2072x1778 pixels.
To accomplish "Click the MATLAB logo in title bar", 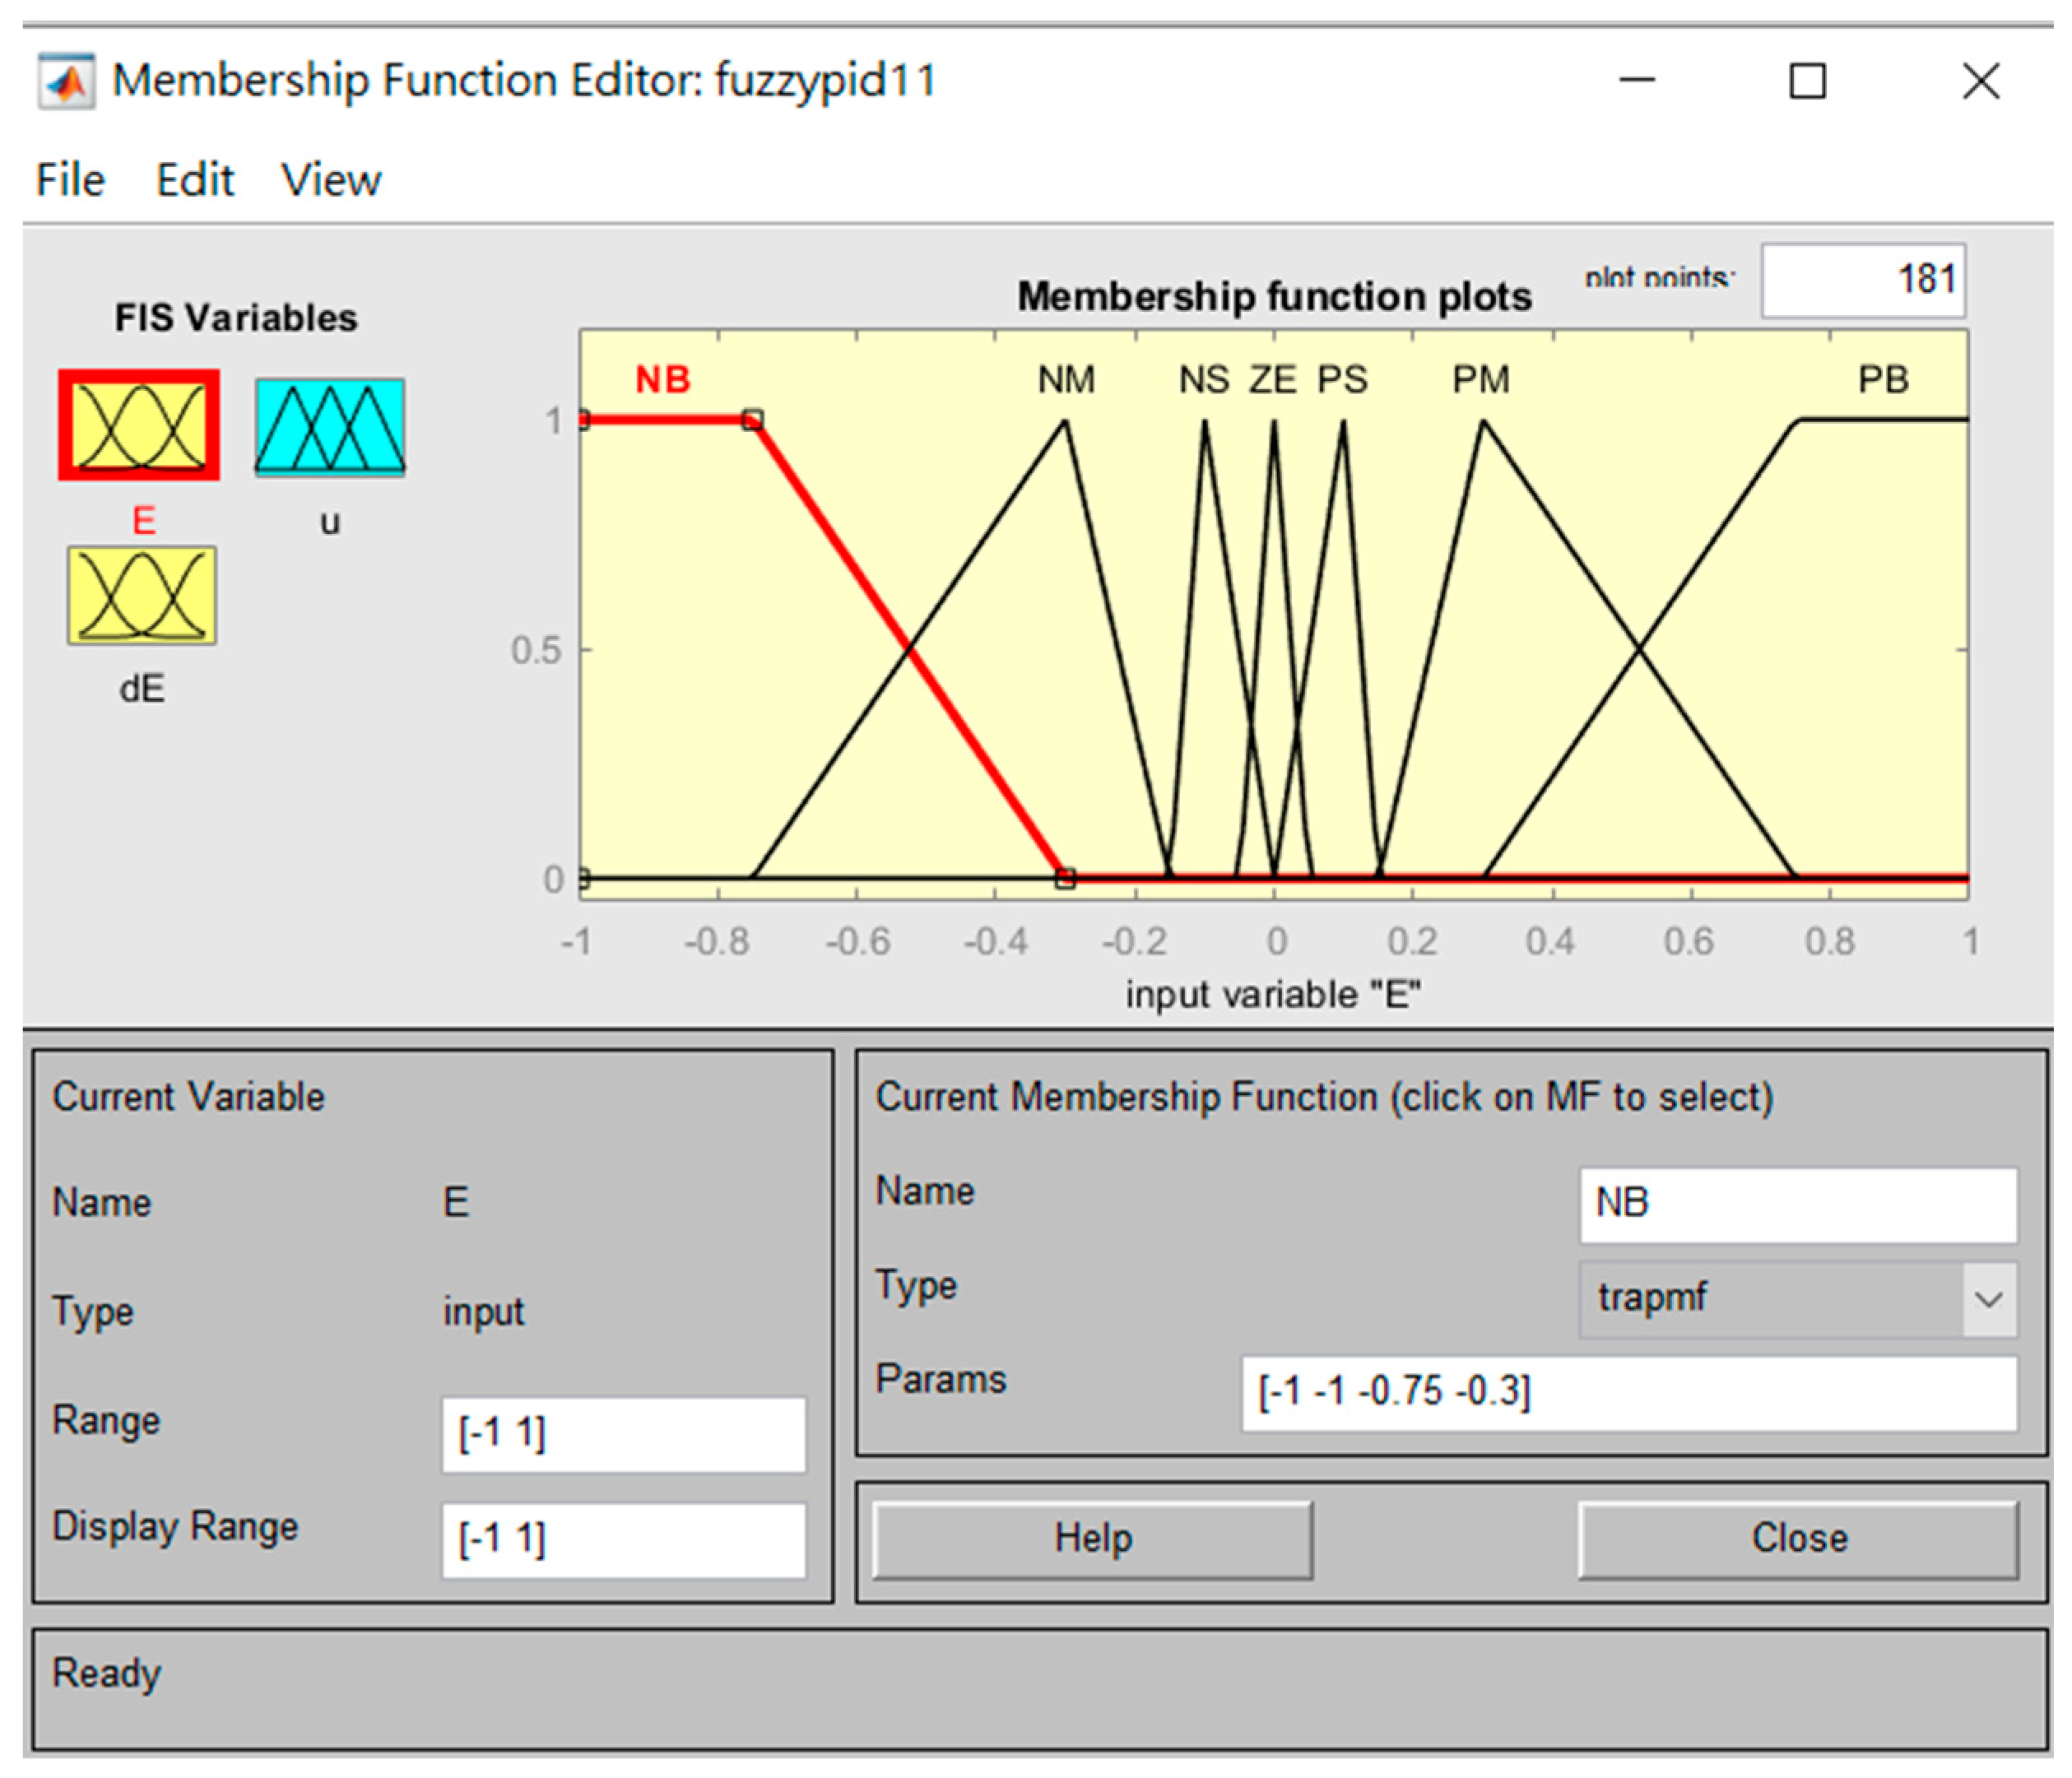I will [66, 81].
